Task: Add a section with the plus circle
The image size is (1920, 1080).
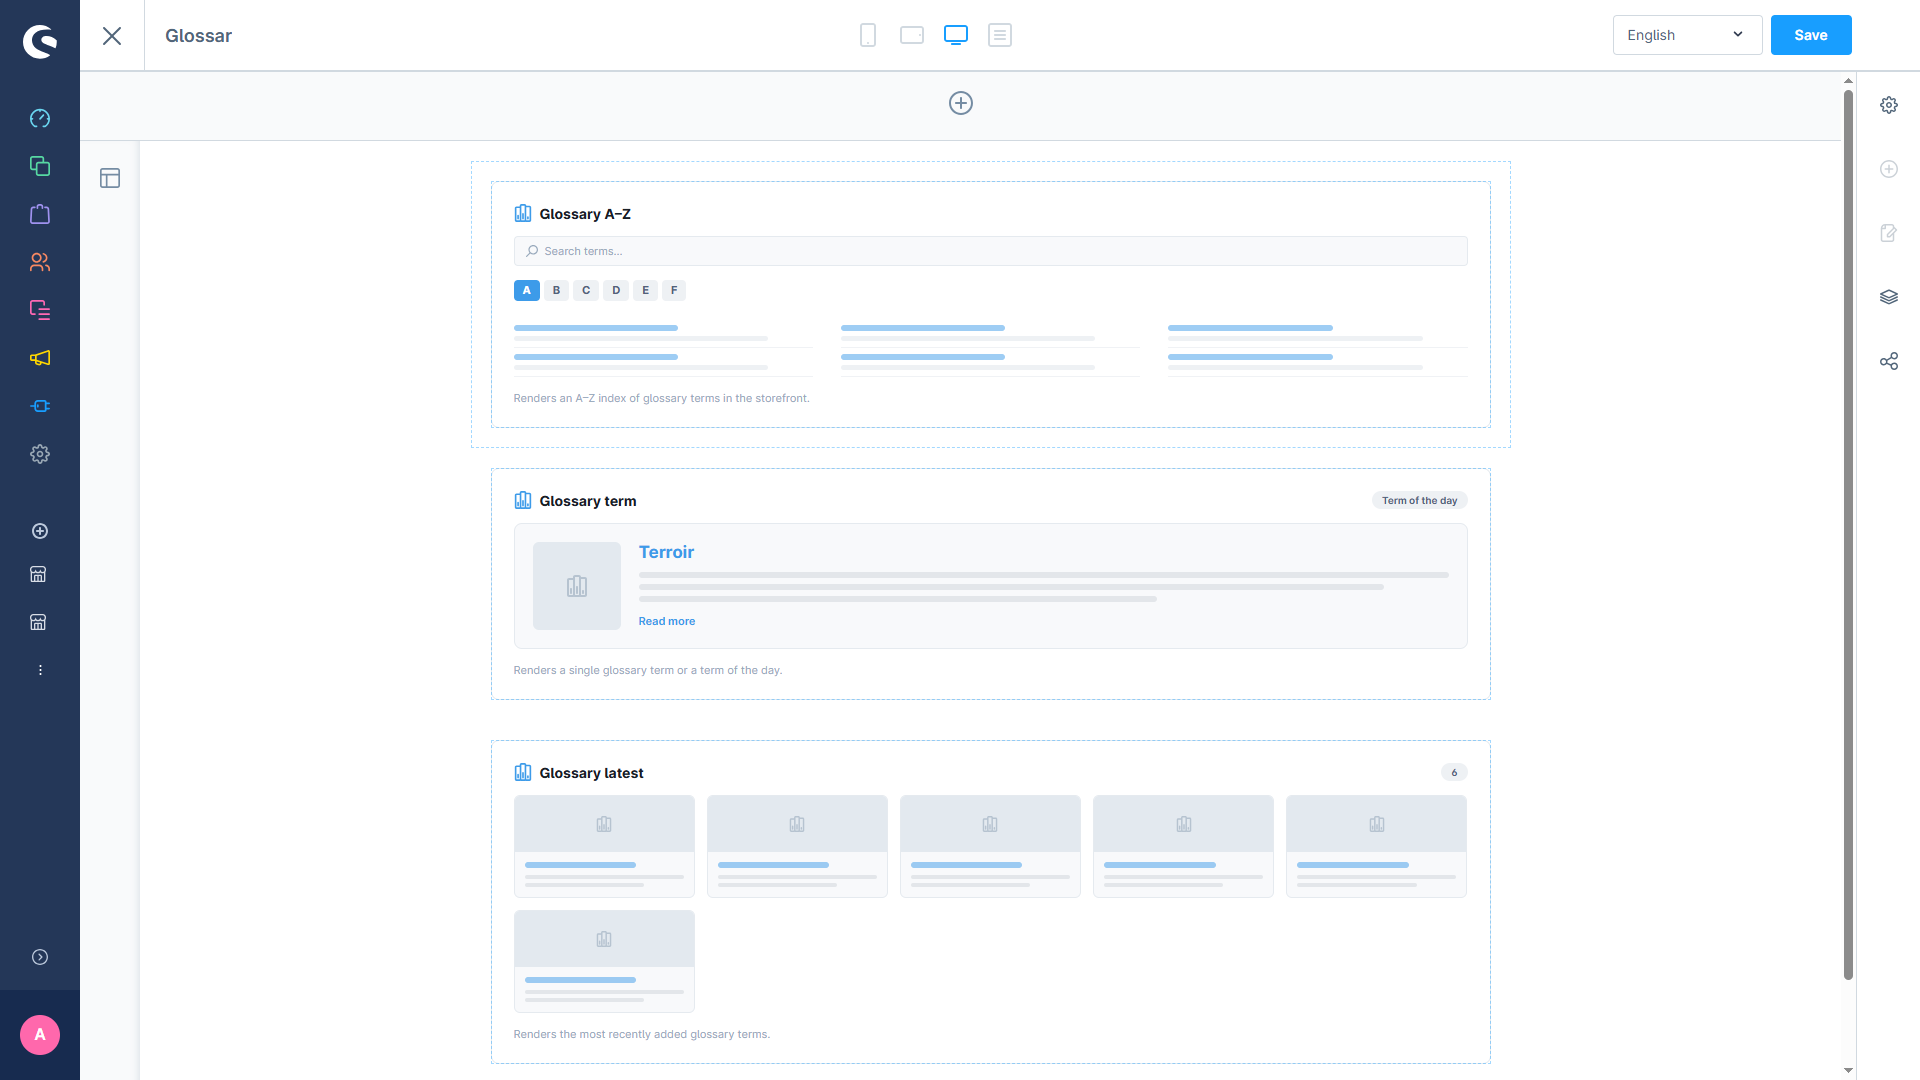Action: pyautogui.click(x=961, y=103)
